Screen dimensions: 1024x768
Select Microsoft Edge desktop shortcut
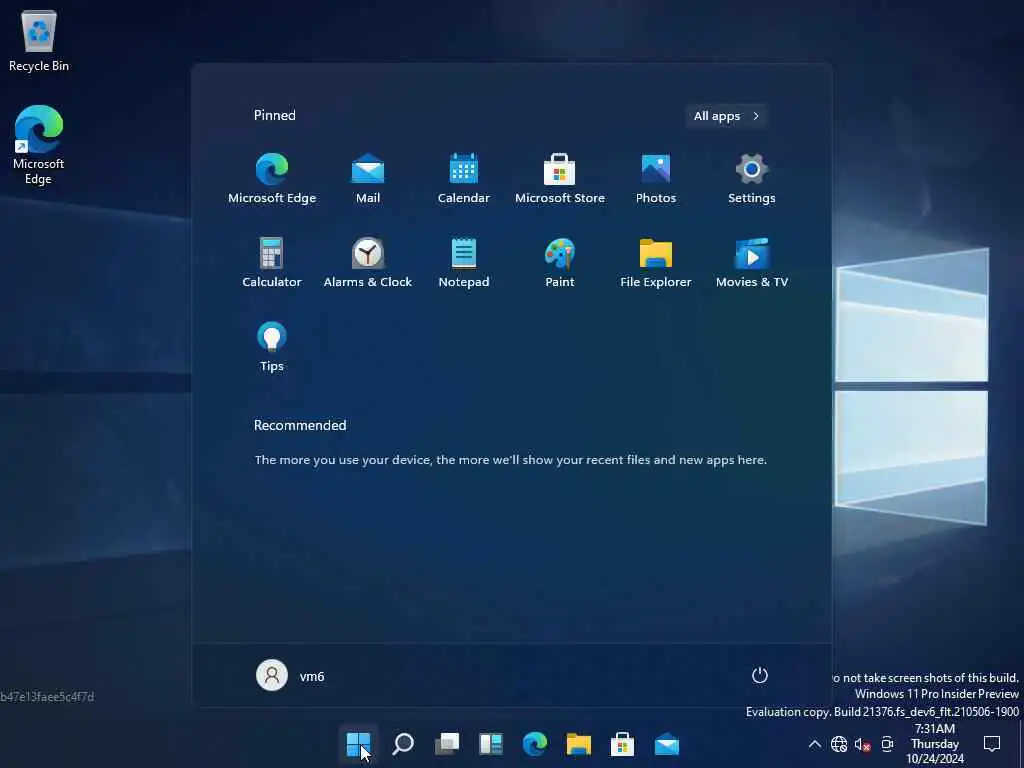(x=39, y=145)
